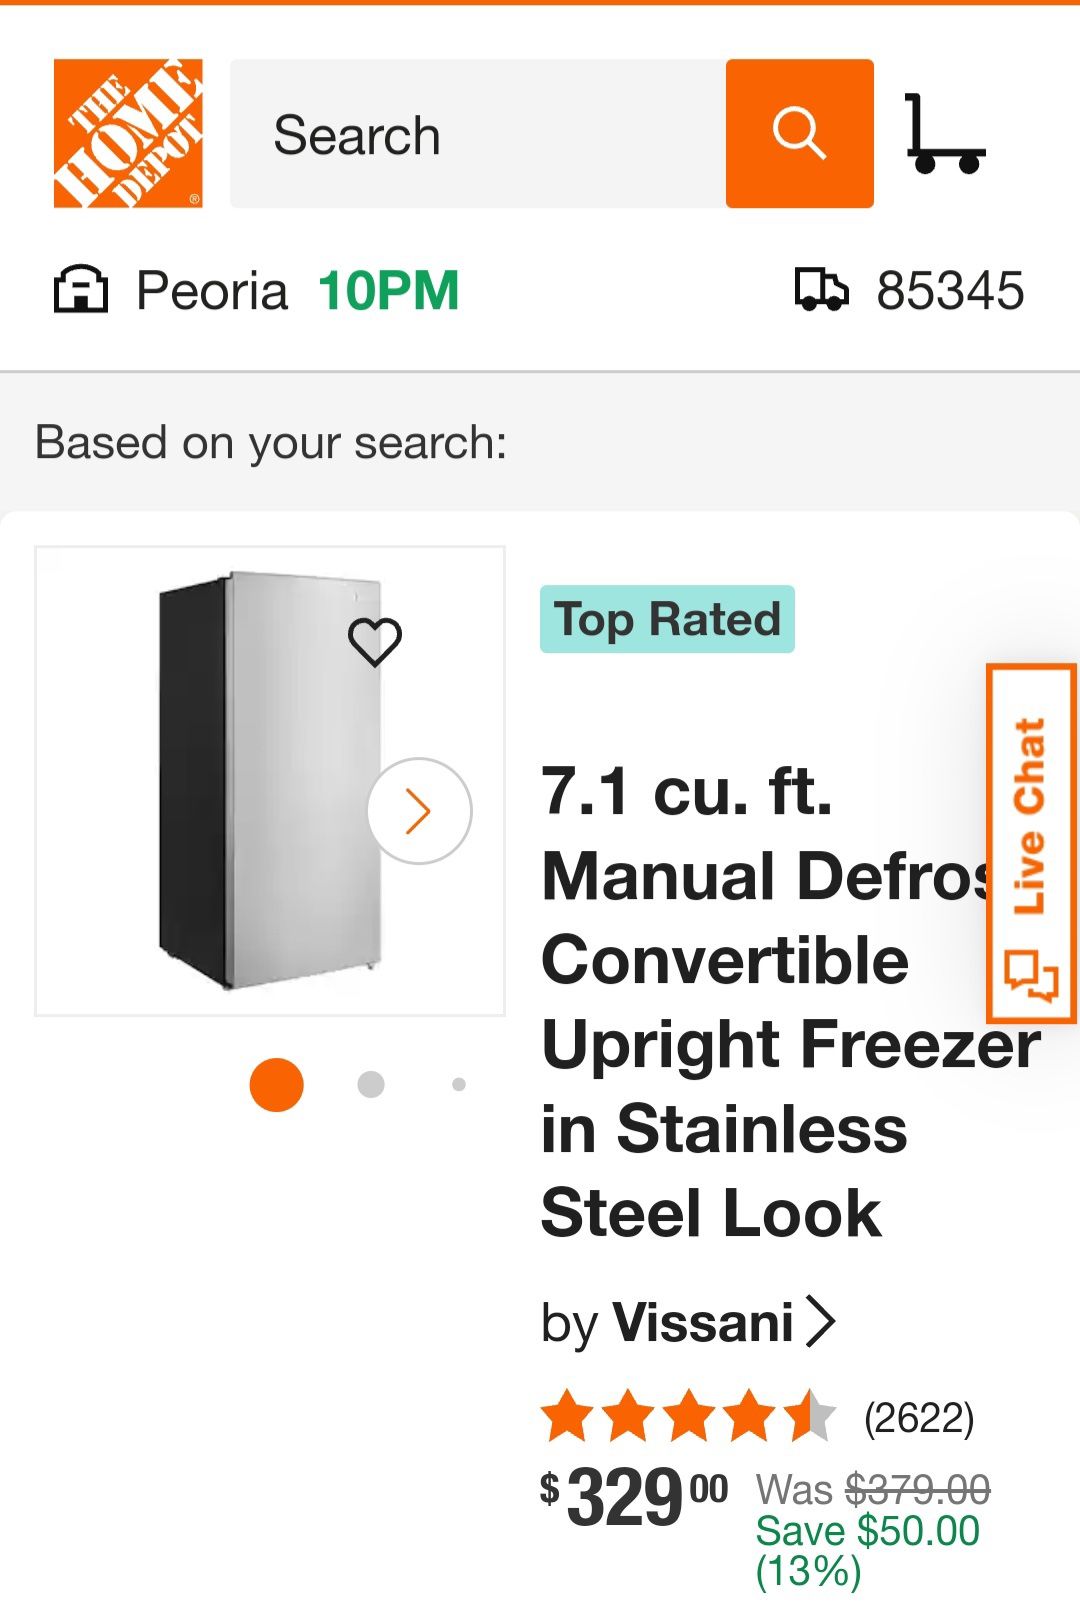
Task: Click chevron next to Vissani
Action: pyautogui.click(x=821, y=1322)
